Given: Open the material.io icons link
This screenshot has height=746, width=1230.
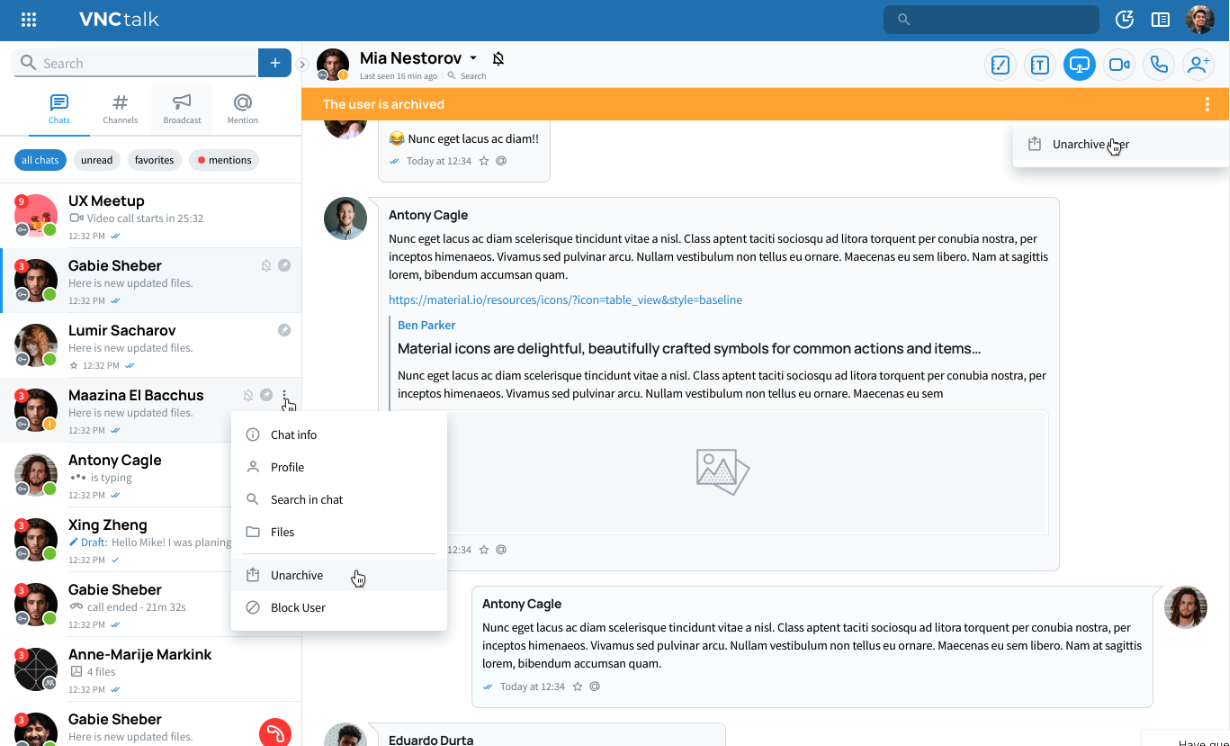Looking at the screenshot, I should click(565, 300).
